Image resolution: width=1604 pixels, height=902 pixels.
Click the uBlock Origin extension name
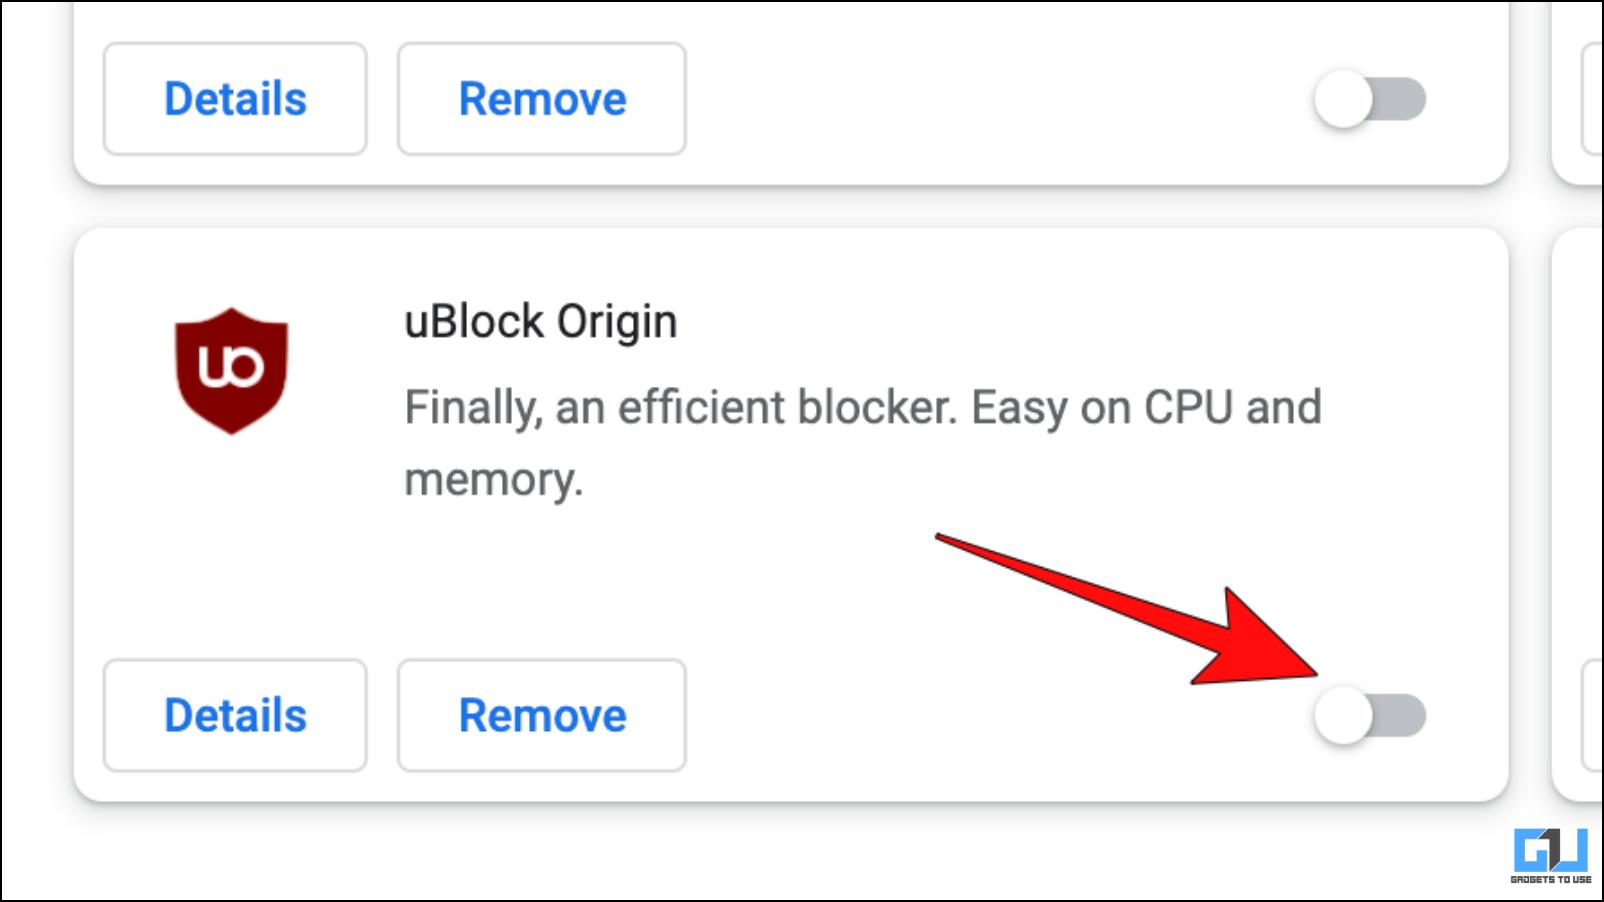(541, 322)
